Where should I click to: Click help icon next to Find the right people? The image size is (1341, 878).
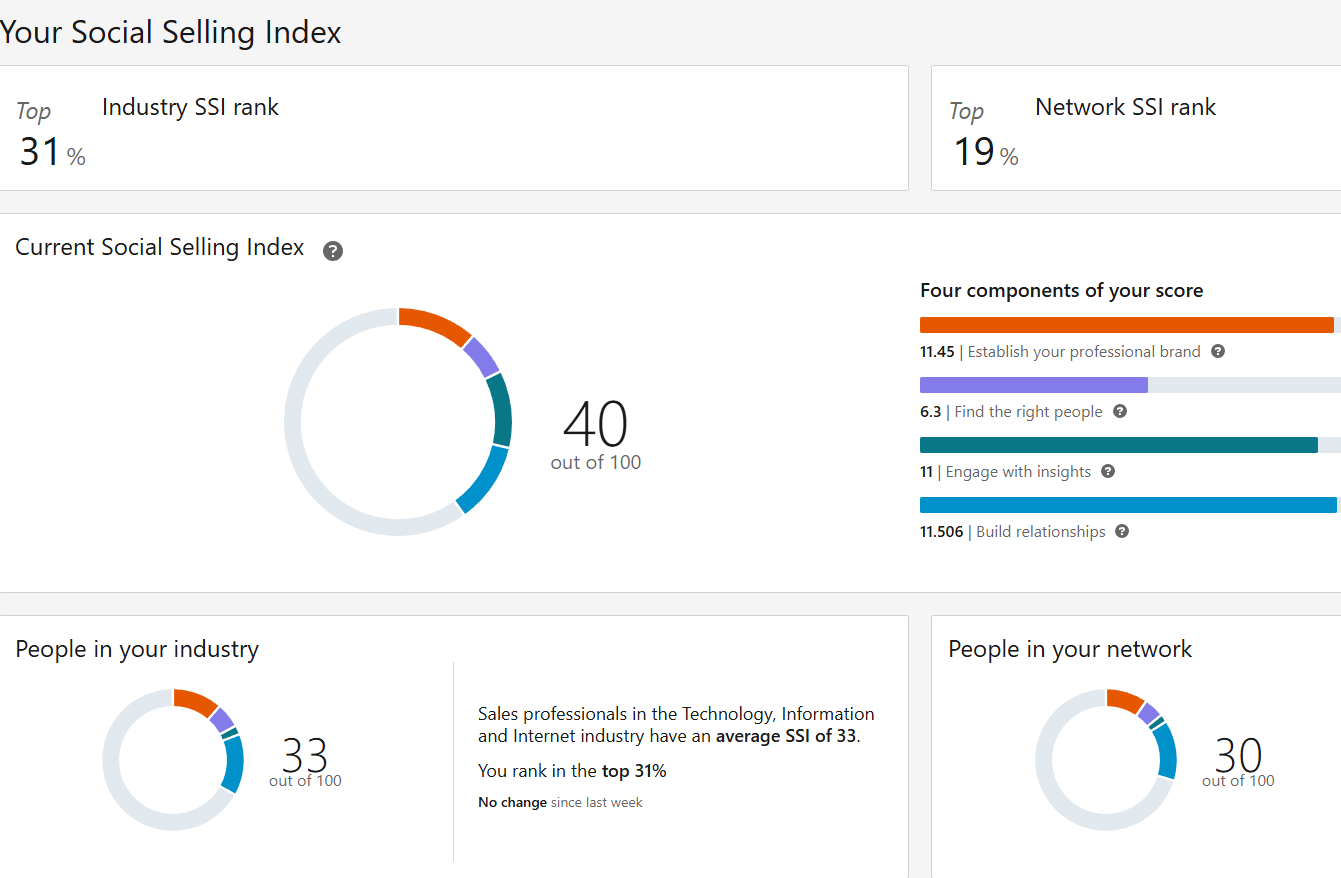tap(1120, 412)
